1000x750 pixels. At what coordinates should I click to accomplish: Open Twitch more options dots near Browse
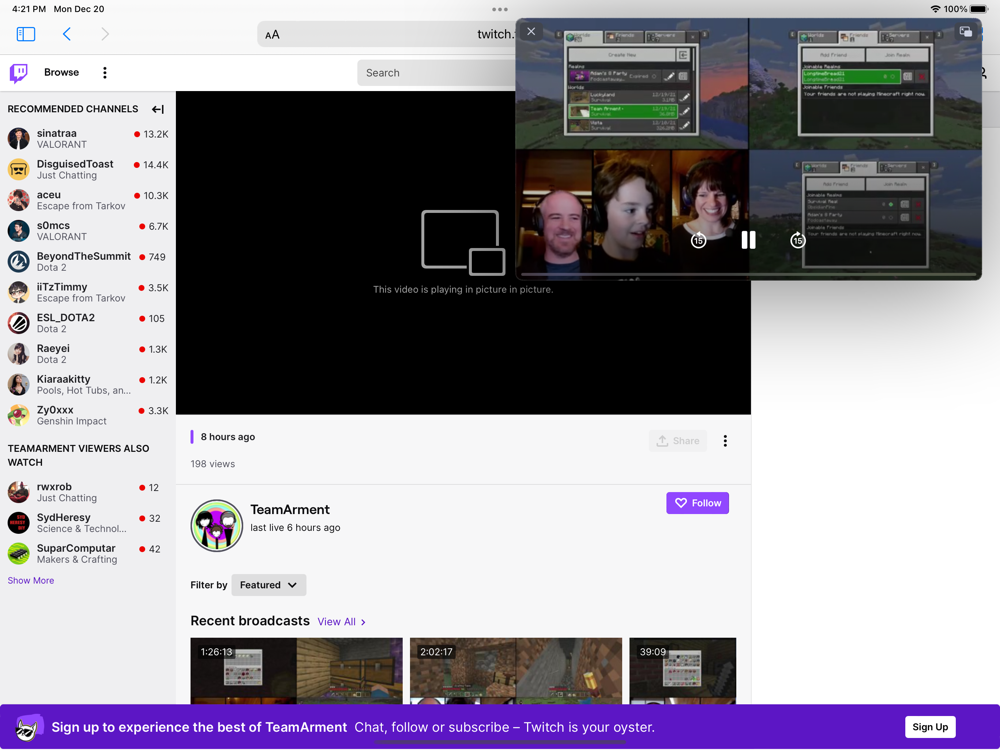(105, 73)
